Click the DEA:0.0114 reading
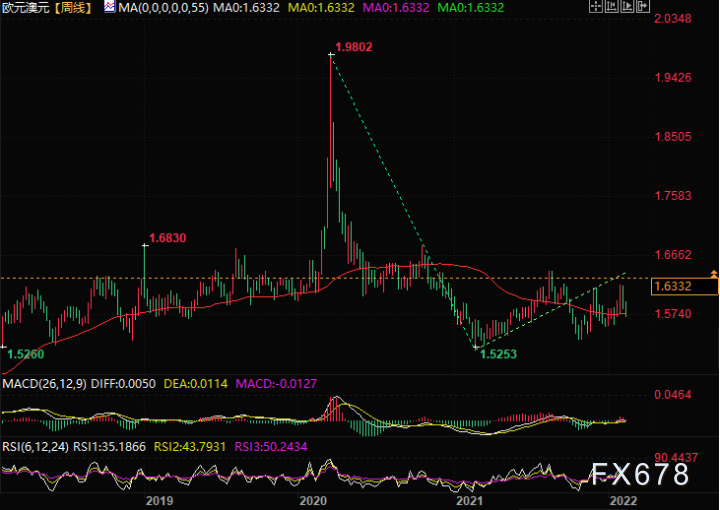The image size is (720, 510). click(196, 384)
